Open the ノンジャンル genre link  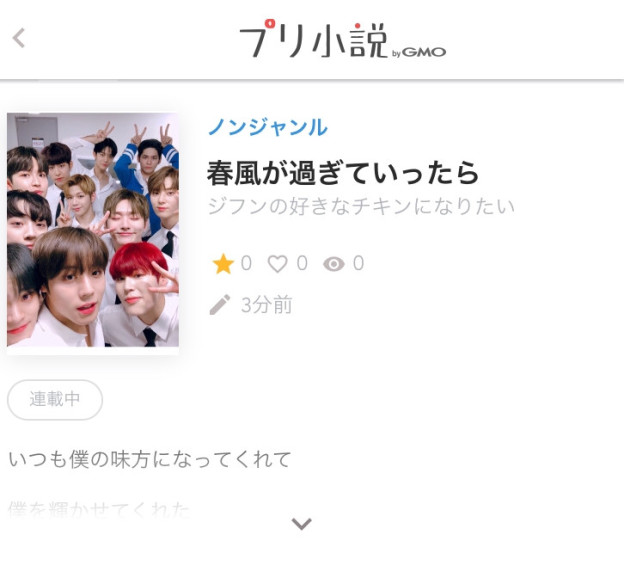(268, 127)
